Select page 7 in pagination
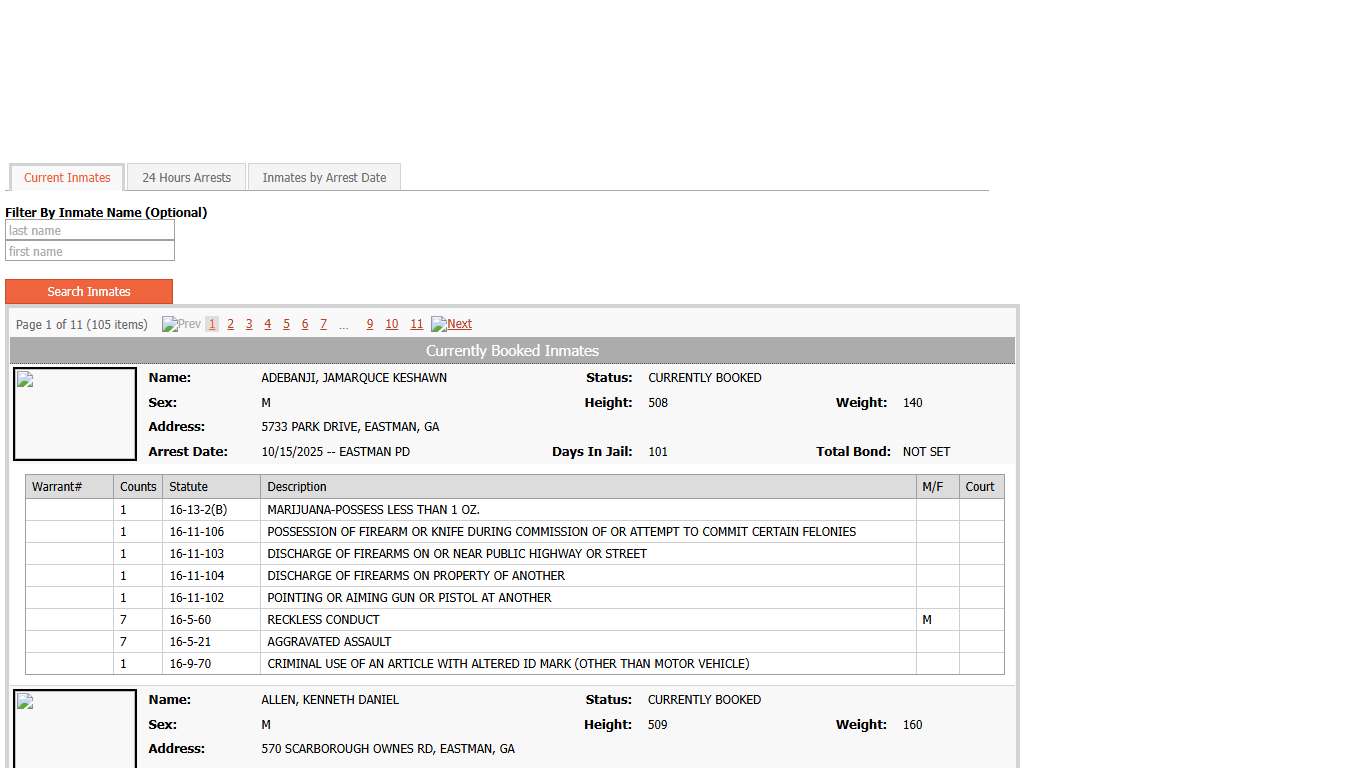The image size is (1366, 768). [x=323, y=324]
